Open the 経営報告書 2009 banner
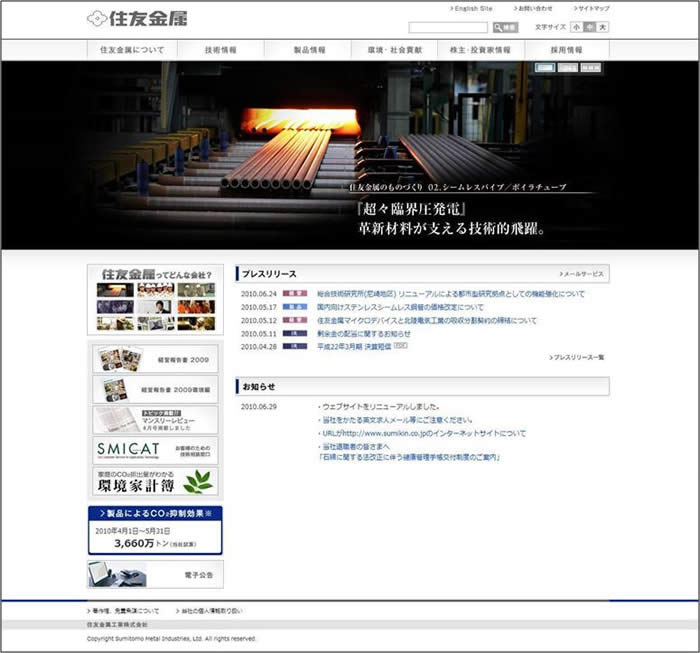 (155, 359)
